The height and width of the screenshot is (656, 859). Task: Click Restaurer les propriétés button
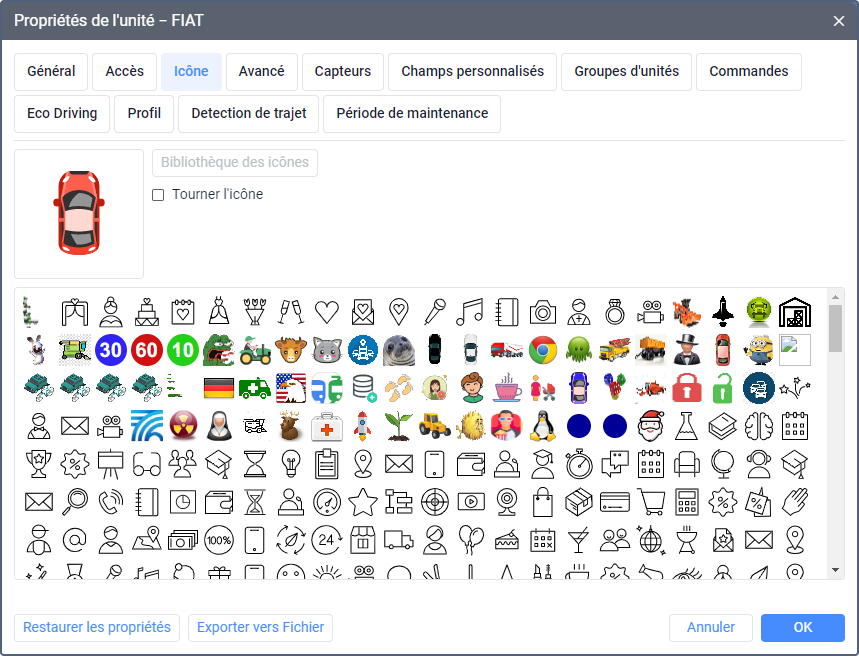pos(97,628)
